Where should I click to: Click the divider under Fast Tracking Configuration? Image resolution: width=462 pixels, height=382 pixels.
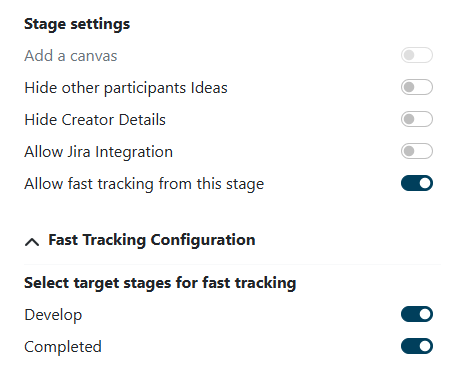click(x=232, y=264)
